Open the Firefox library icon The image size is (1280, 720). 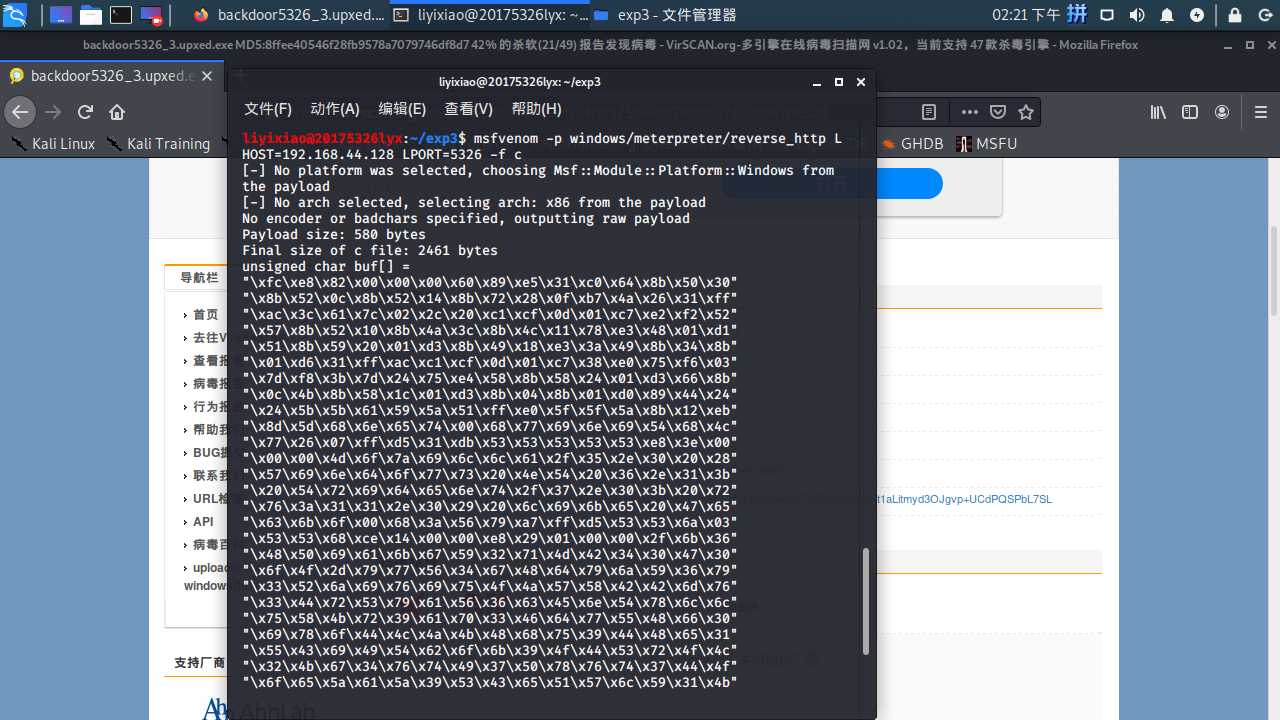1158,112
